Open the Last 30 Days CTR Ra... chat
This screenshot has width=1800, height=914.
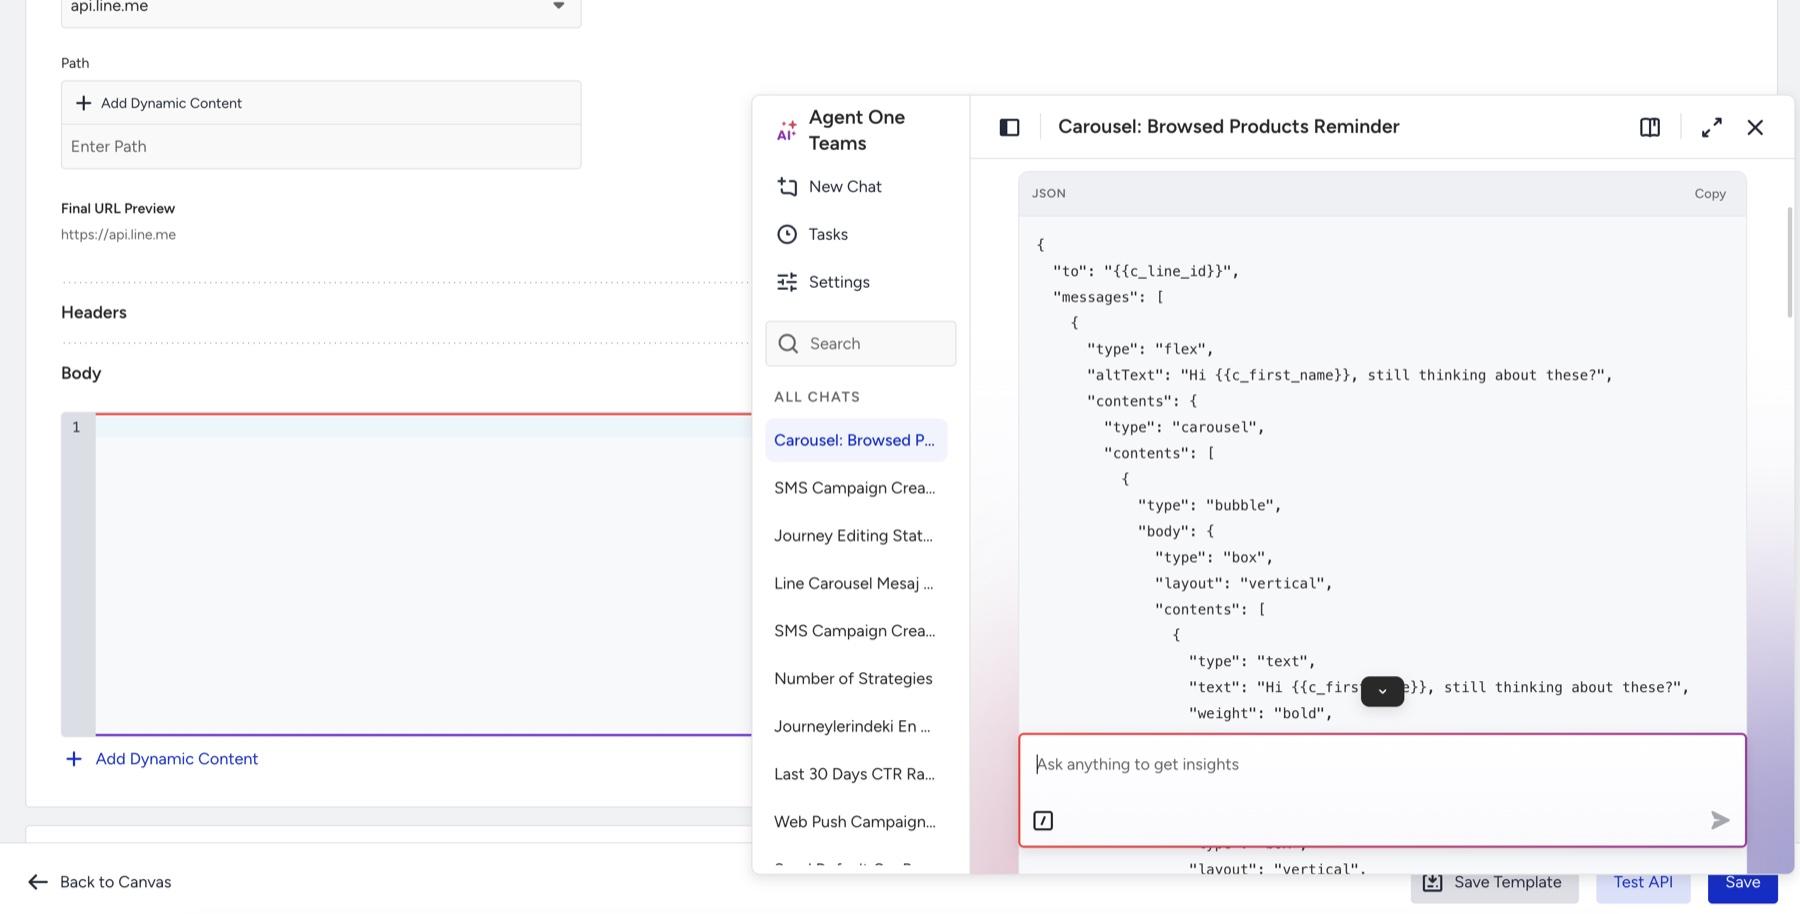pos(856,774)
